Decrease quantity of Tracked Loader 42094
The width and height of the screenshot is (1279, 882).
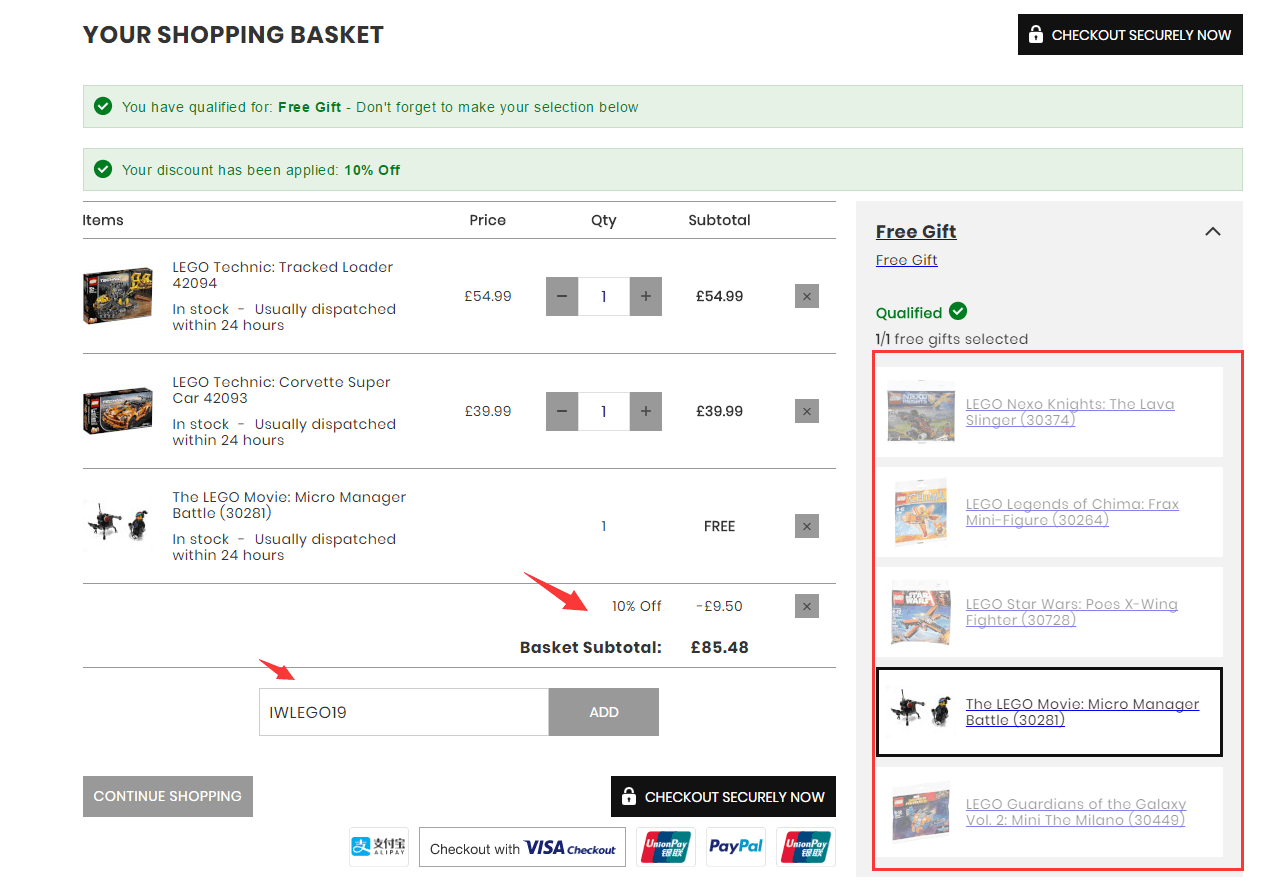click(562, 297)
